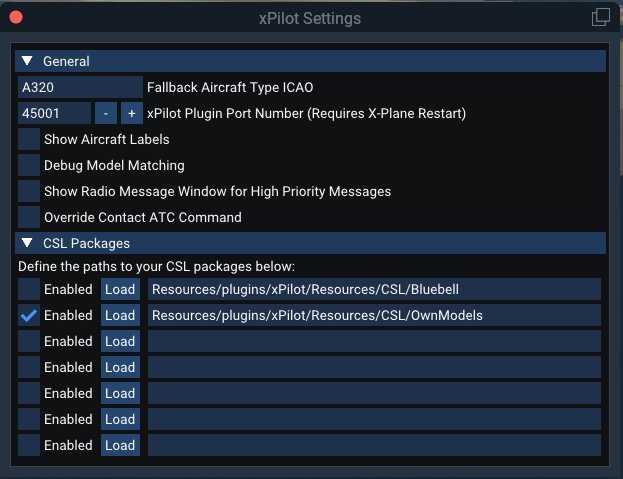Increase the plugin port number with plus
Image resolution: width=623 pixels, height=479 pixels.
[131, 114]
